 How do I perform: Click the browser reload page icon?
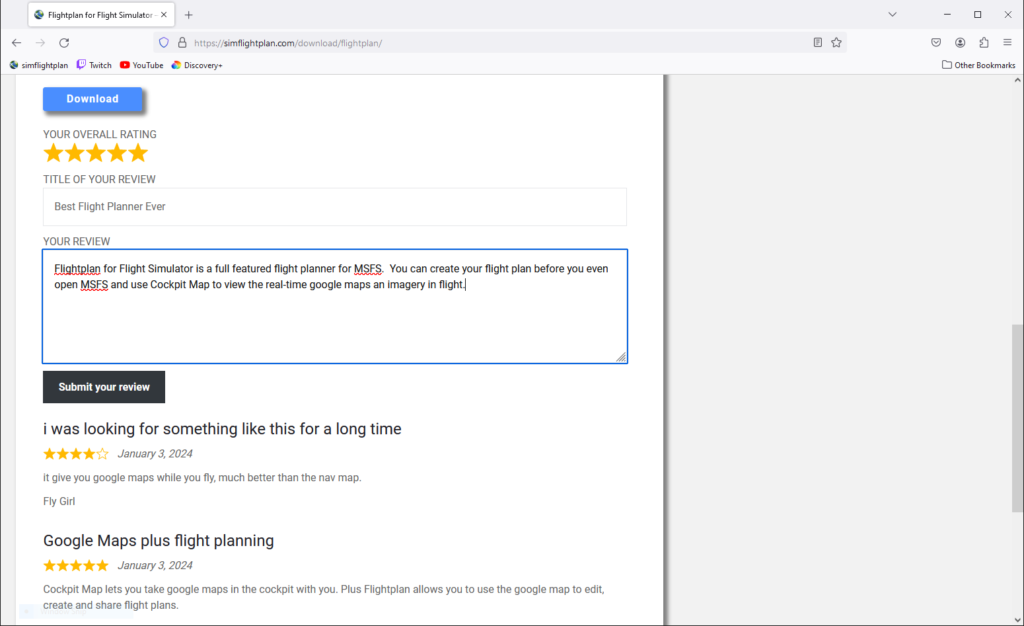pyautogui.click(x=64, y=43)
